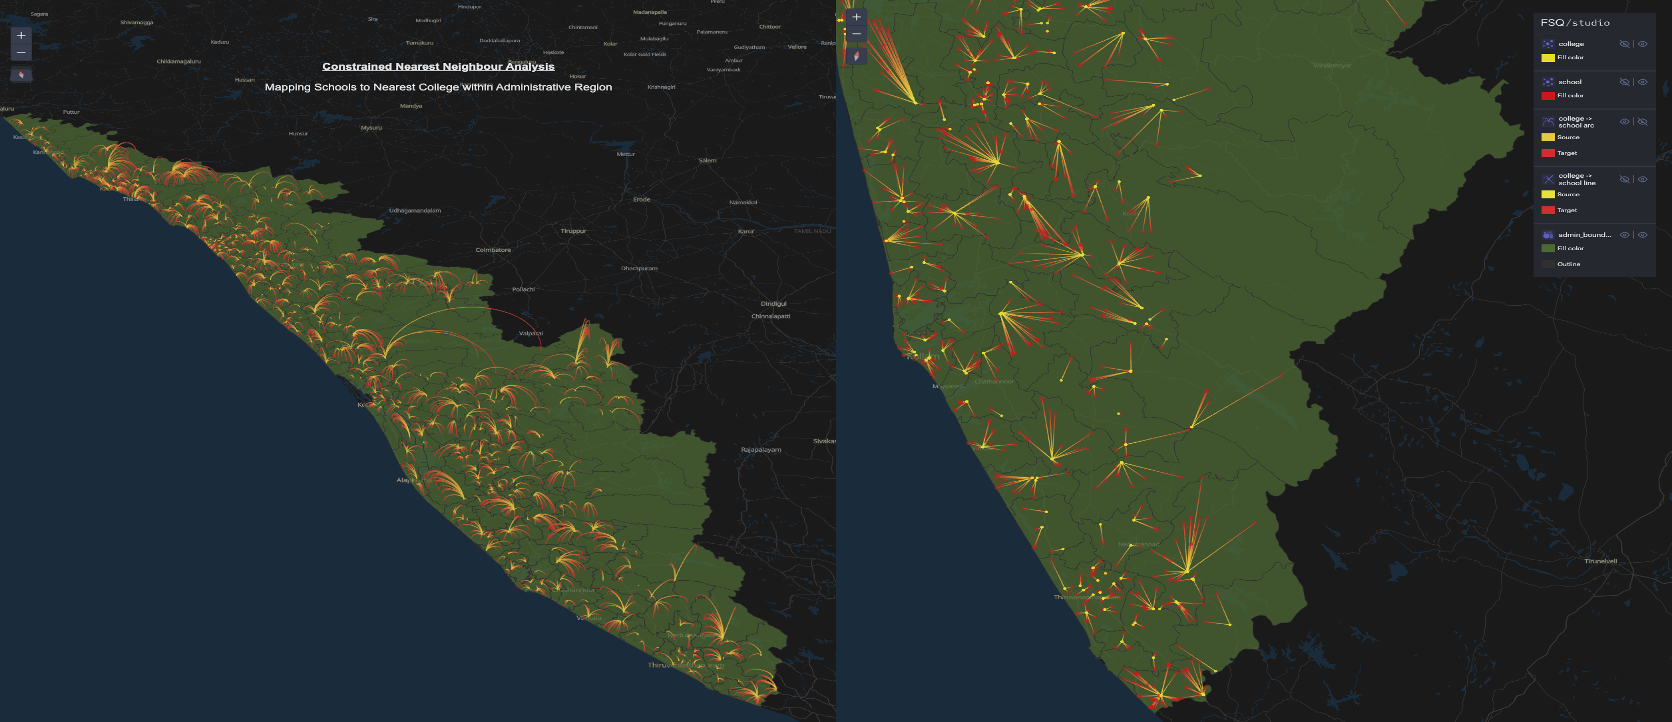Toggle college layer left-map visibility (crossed eye)
This screenshot has width=1672, height=722.
(1625, 44)
